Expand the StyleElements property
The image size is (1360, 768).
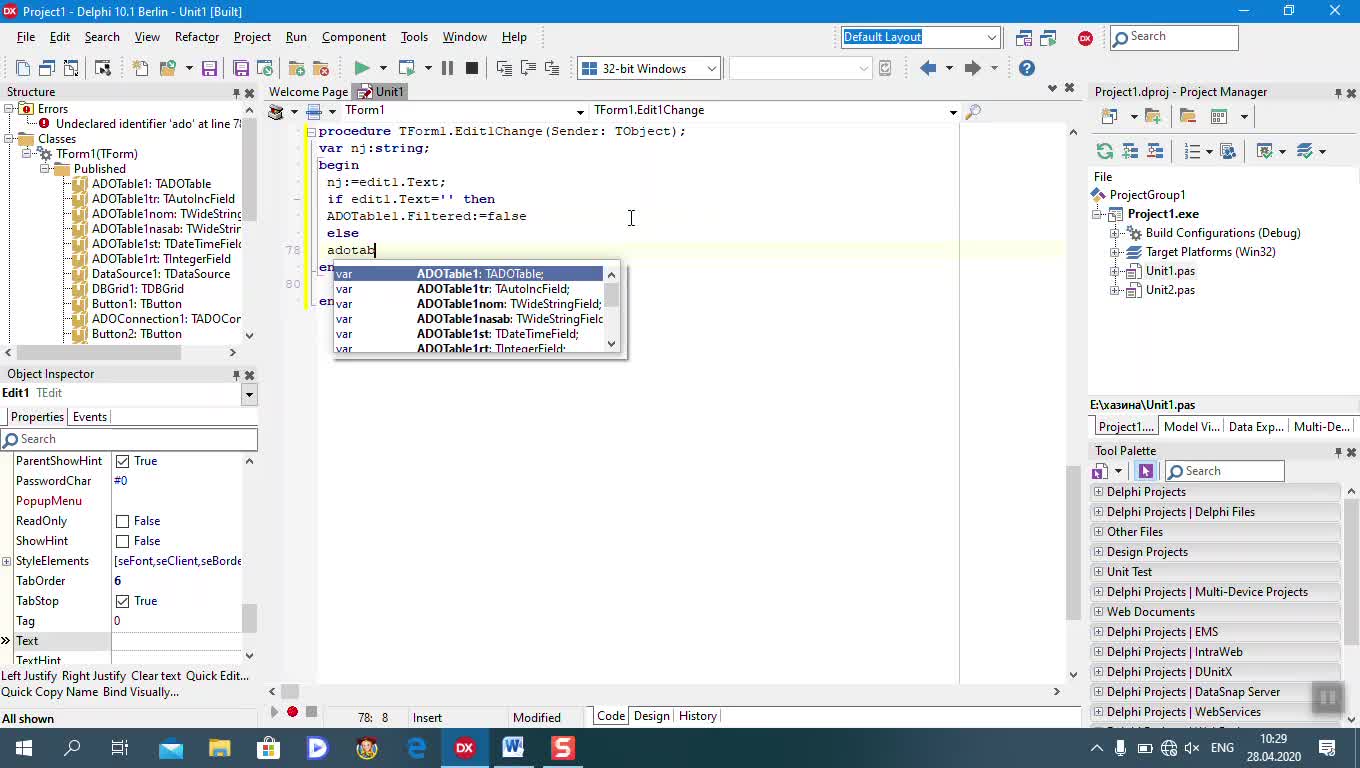coord(7,561)
